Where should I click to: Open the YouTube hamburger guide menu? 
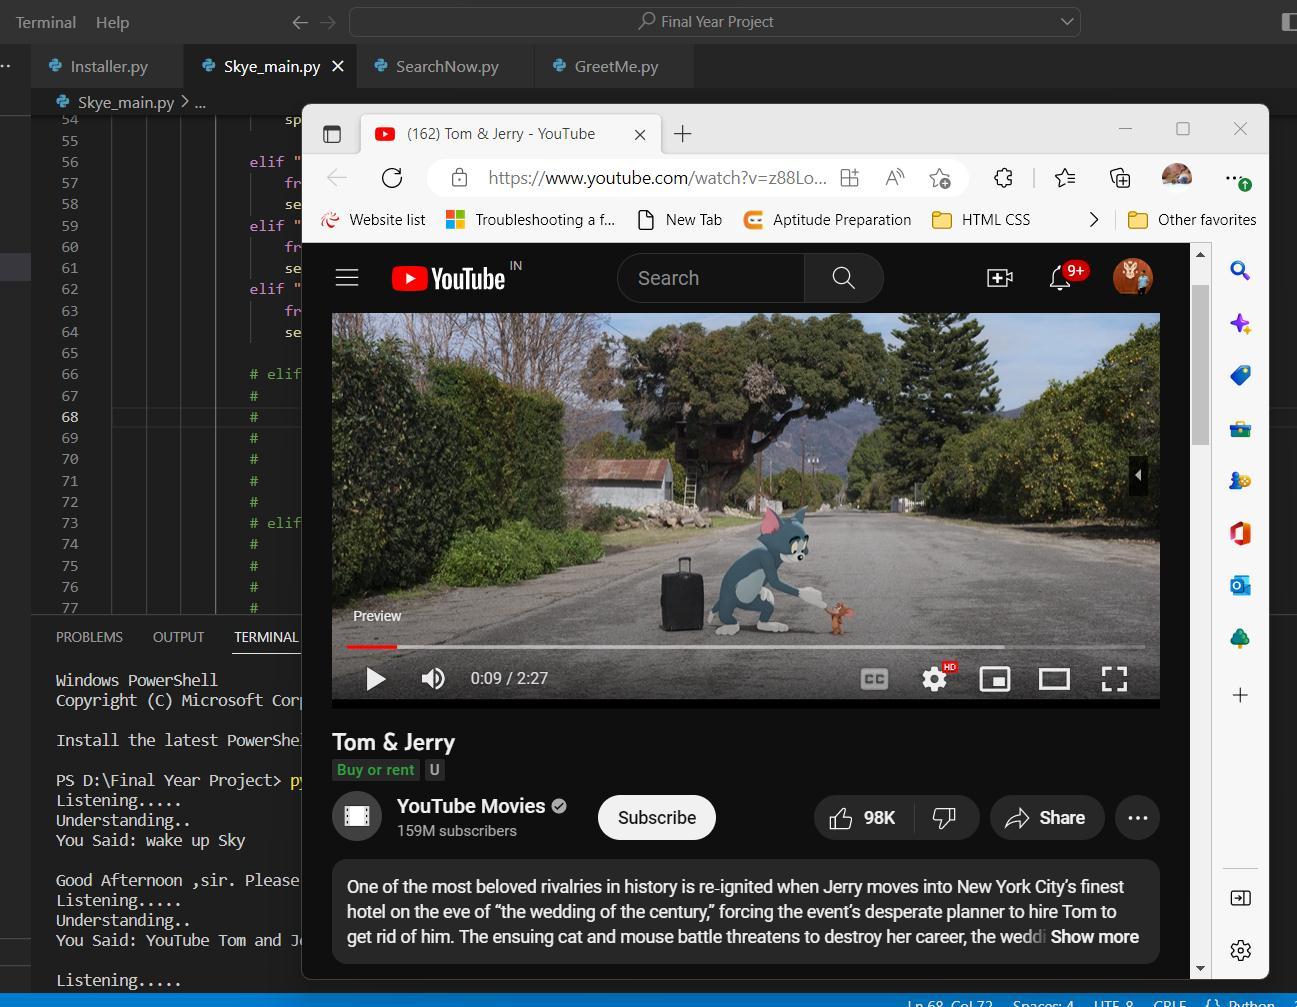[347, 278]
